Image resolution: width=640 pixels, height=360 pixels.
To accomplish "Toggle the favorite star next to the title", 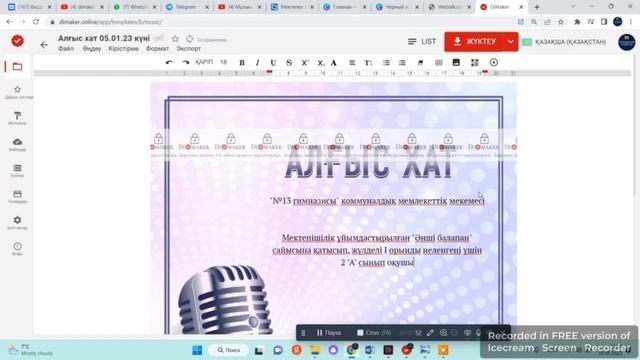I will click(x=175, y=39).
